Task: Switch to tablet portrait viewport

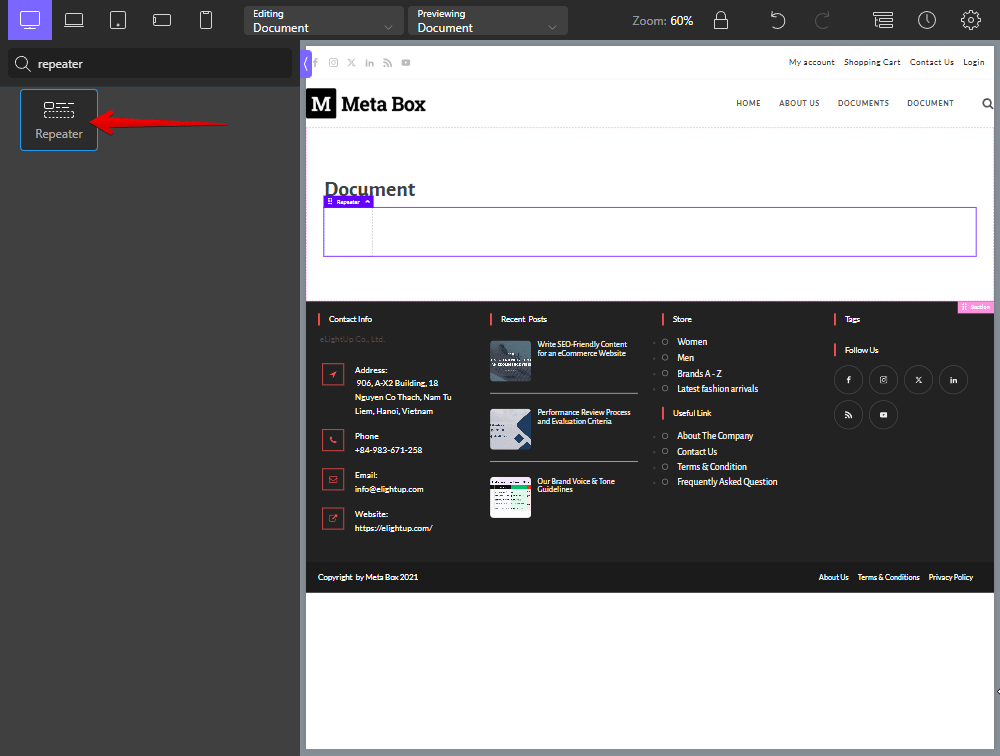Action: (118, 20)
